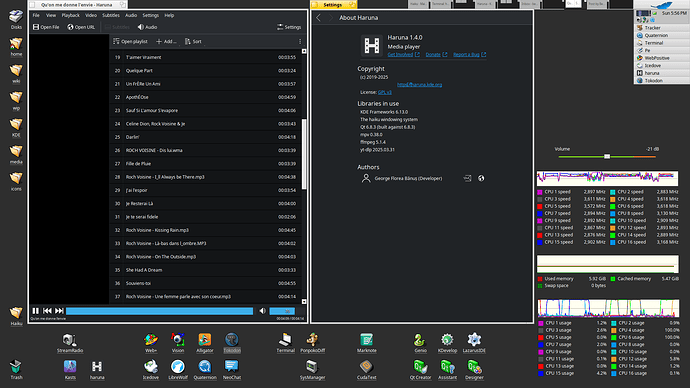Open the Help menu
The height and width of the screenshot is (388, 690).
click(x=169, y=15)
